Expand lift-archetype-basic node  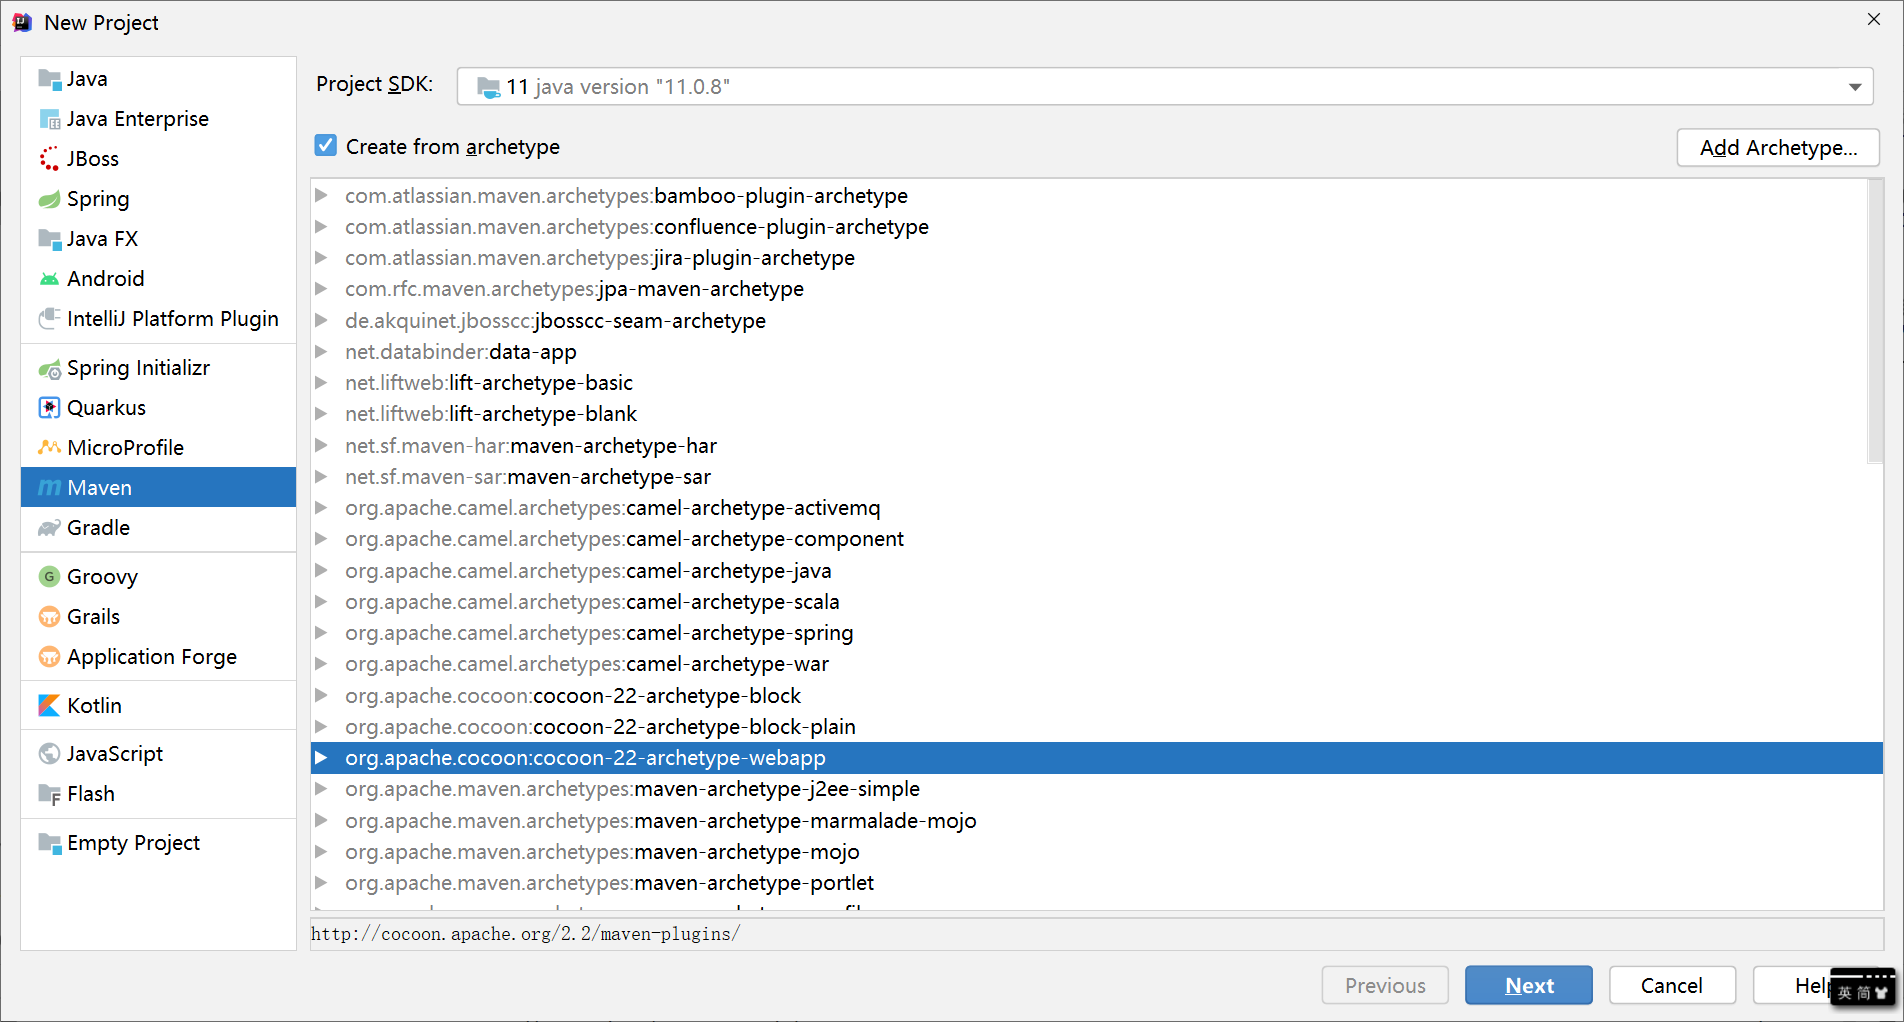(x=321, y=382)
